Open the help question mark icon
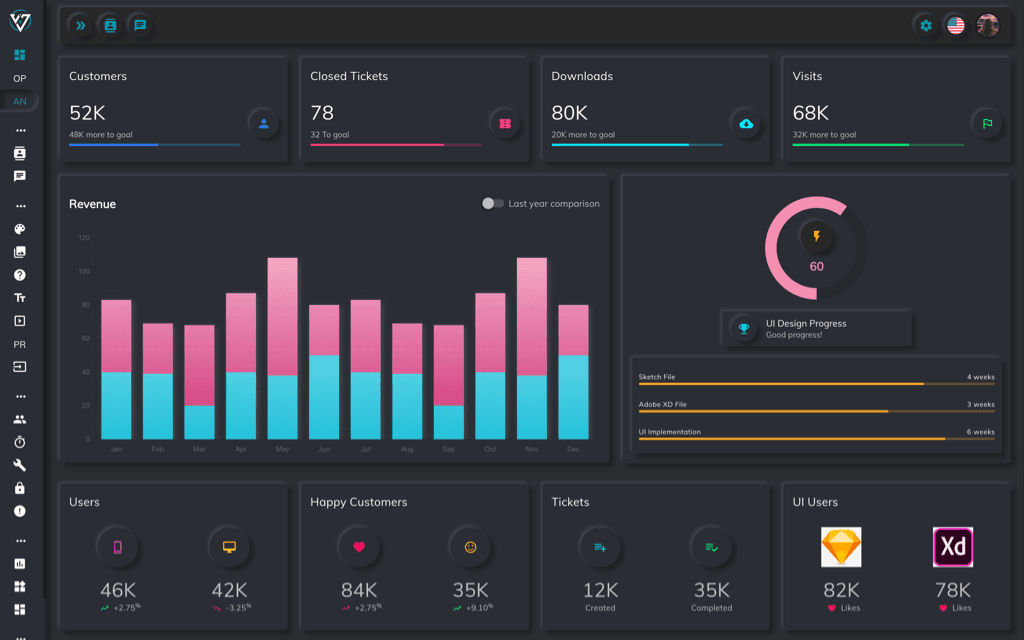This screenshot has width=1024, height=640. click(x=20, y=275)
